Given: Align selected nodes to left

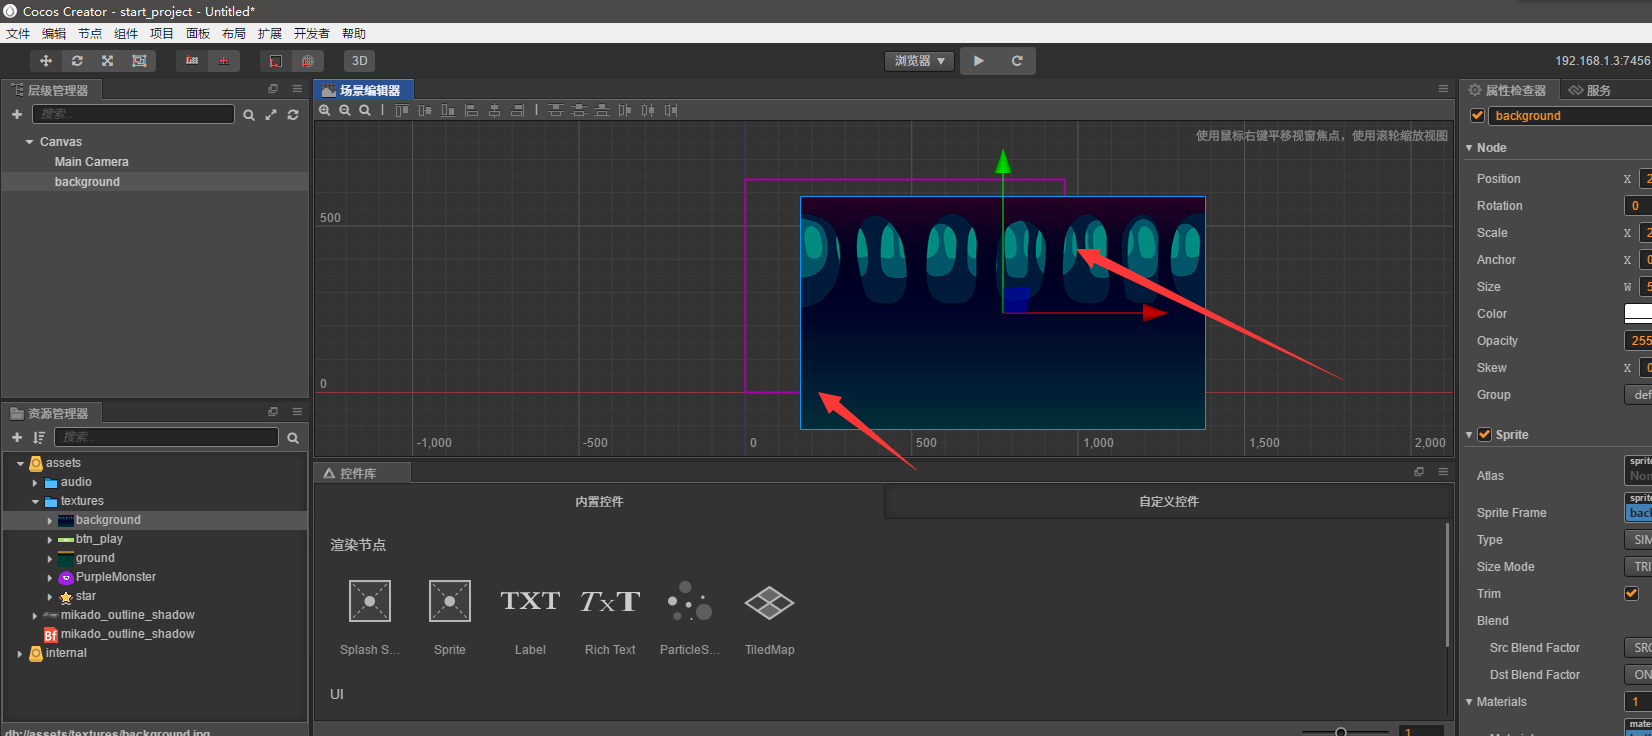Looking at the screenshot, I should pos(471,110).
